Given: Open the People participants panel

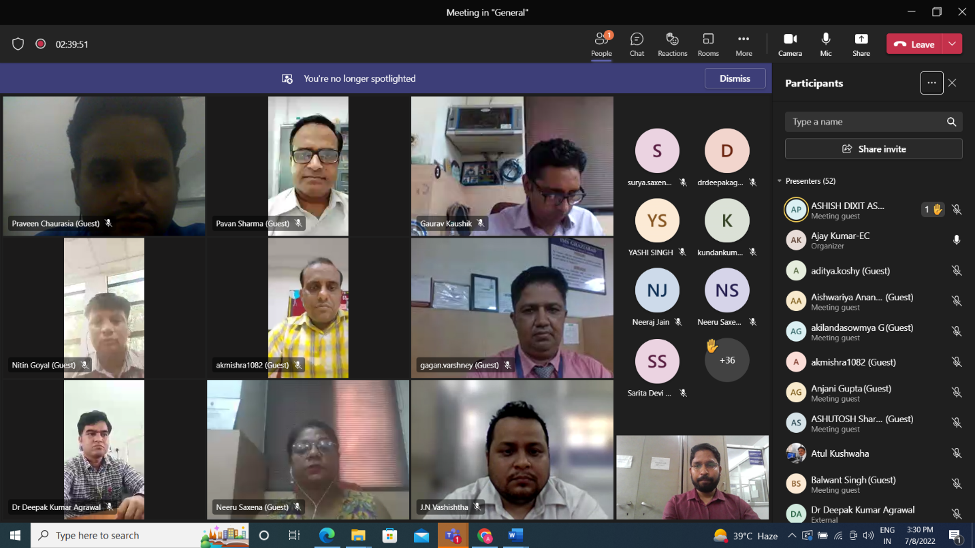Looking at the screenshot, I should pos(601,43).
